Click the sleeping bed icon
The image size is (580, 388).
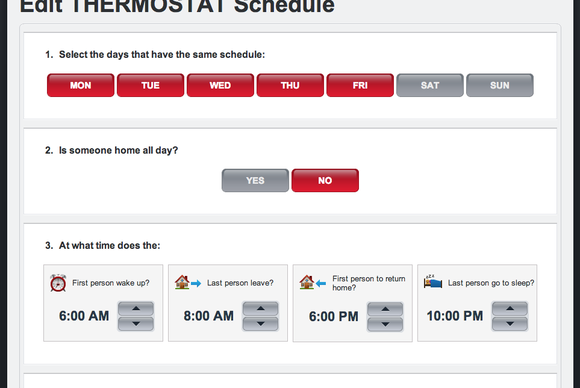pos(433,281)
